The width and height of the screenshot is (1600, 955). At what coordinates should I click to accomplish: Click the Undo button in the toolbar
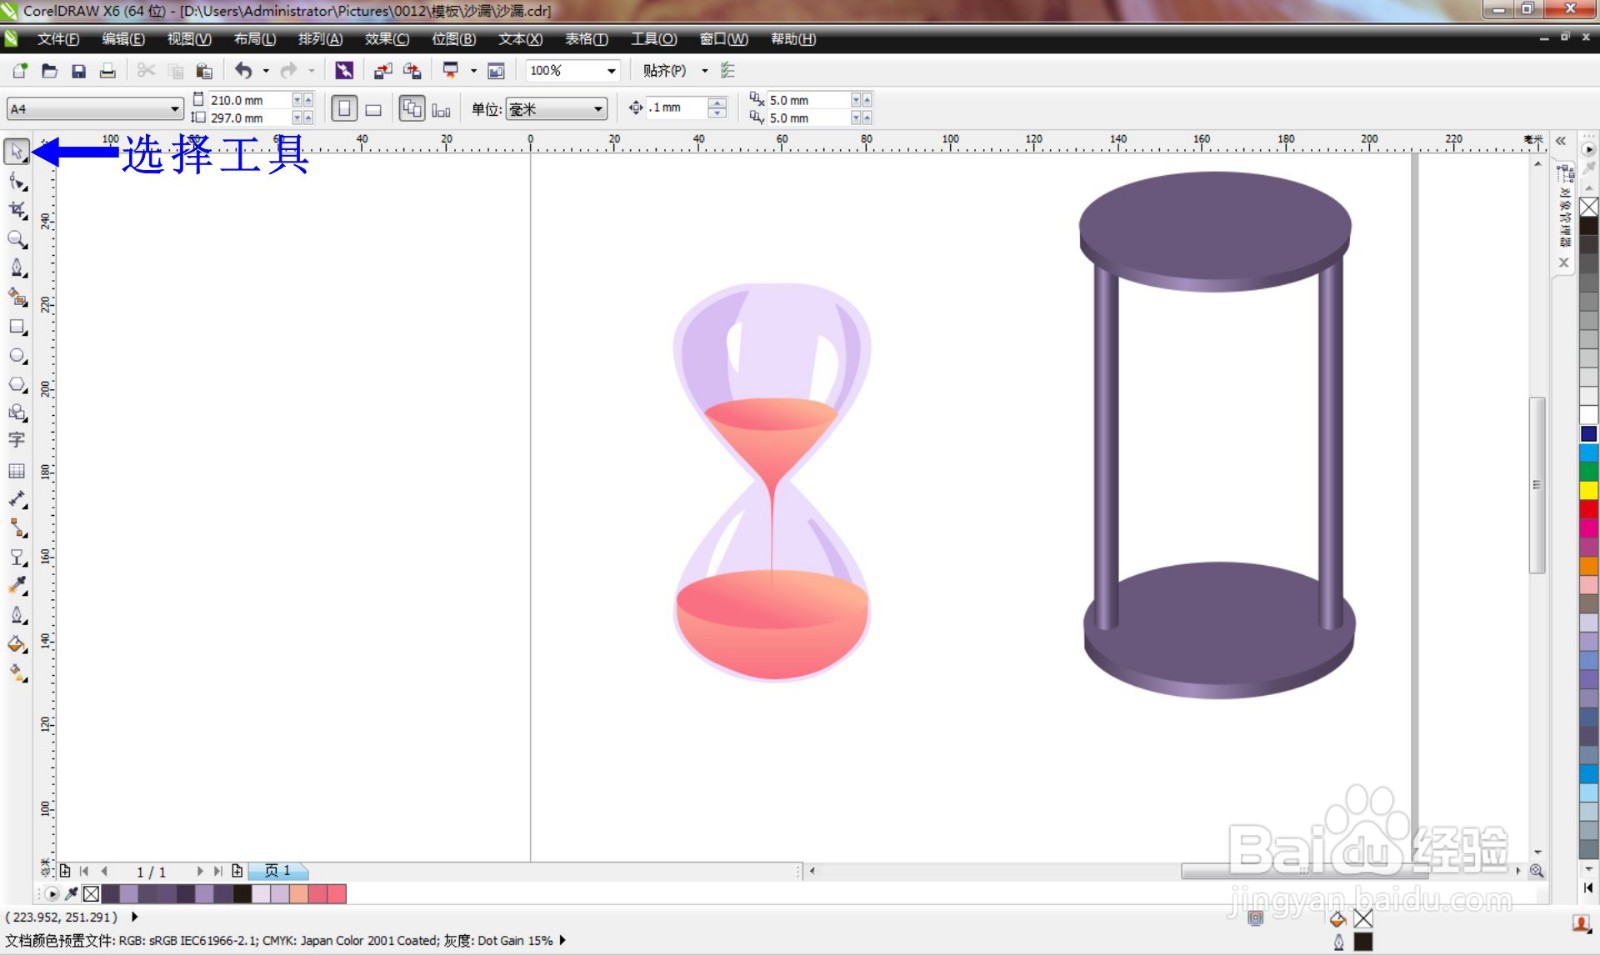[x=245, y=70]
